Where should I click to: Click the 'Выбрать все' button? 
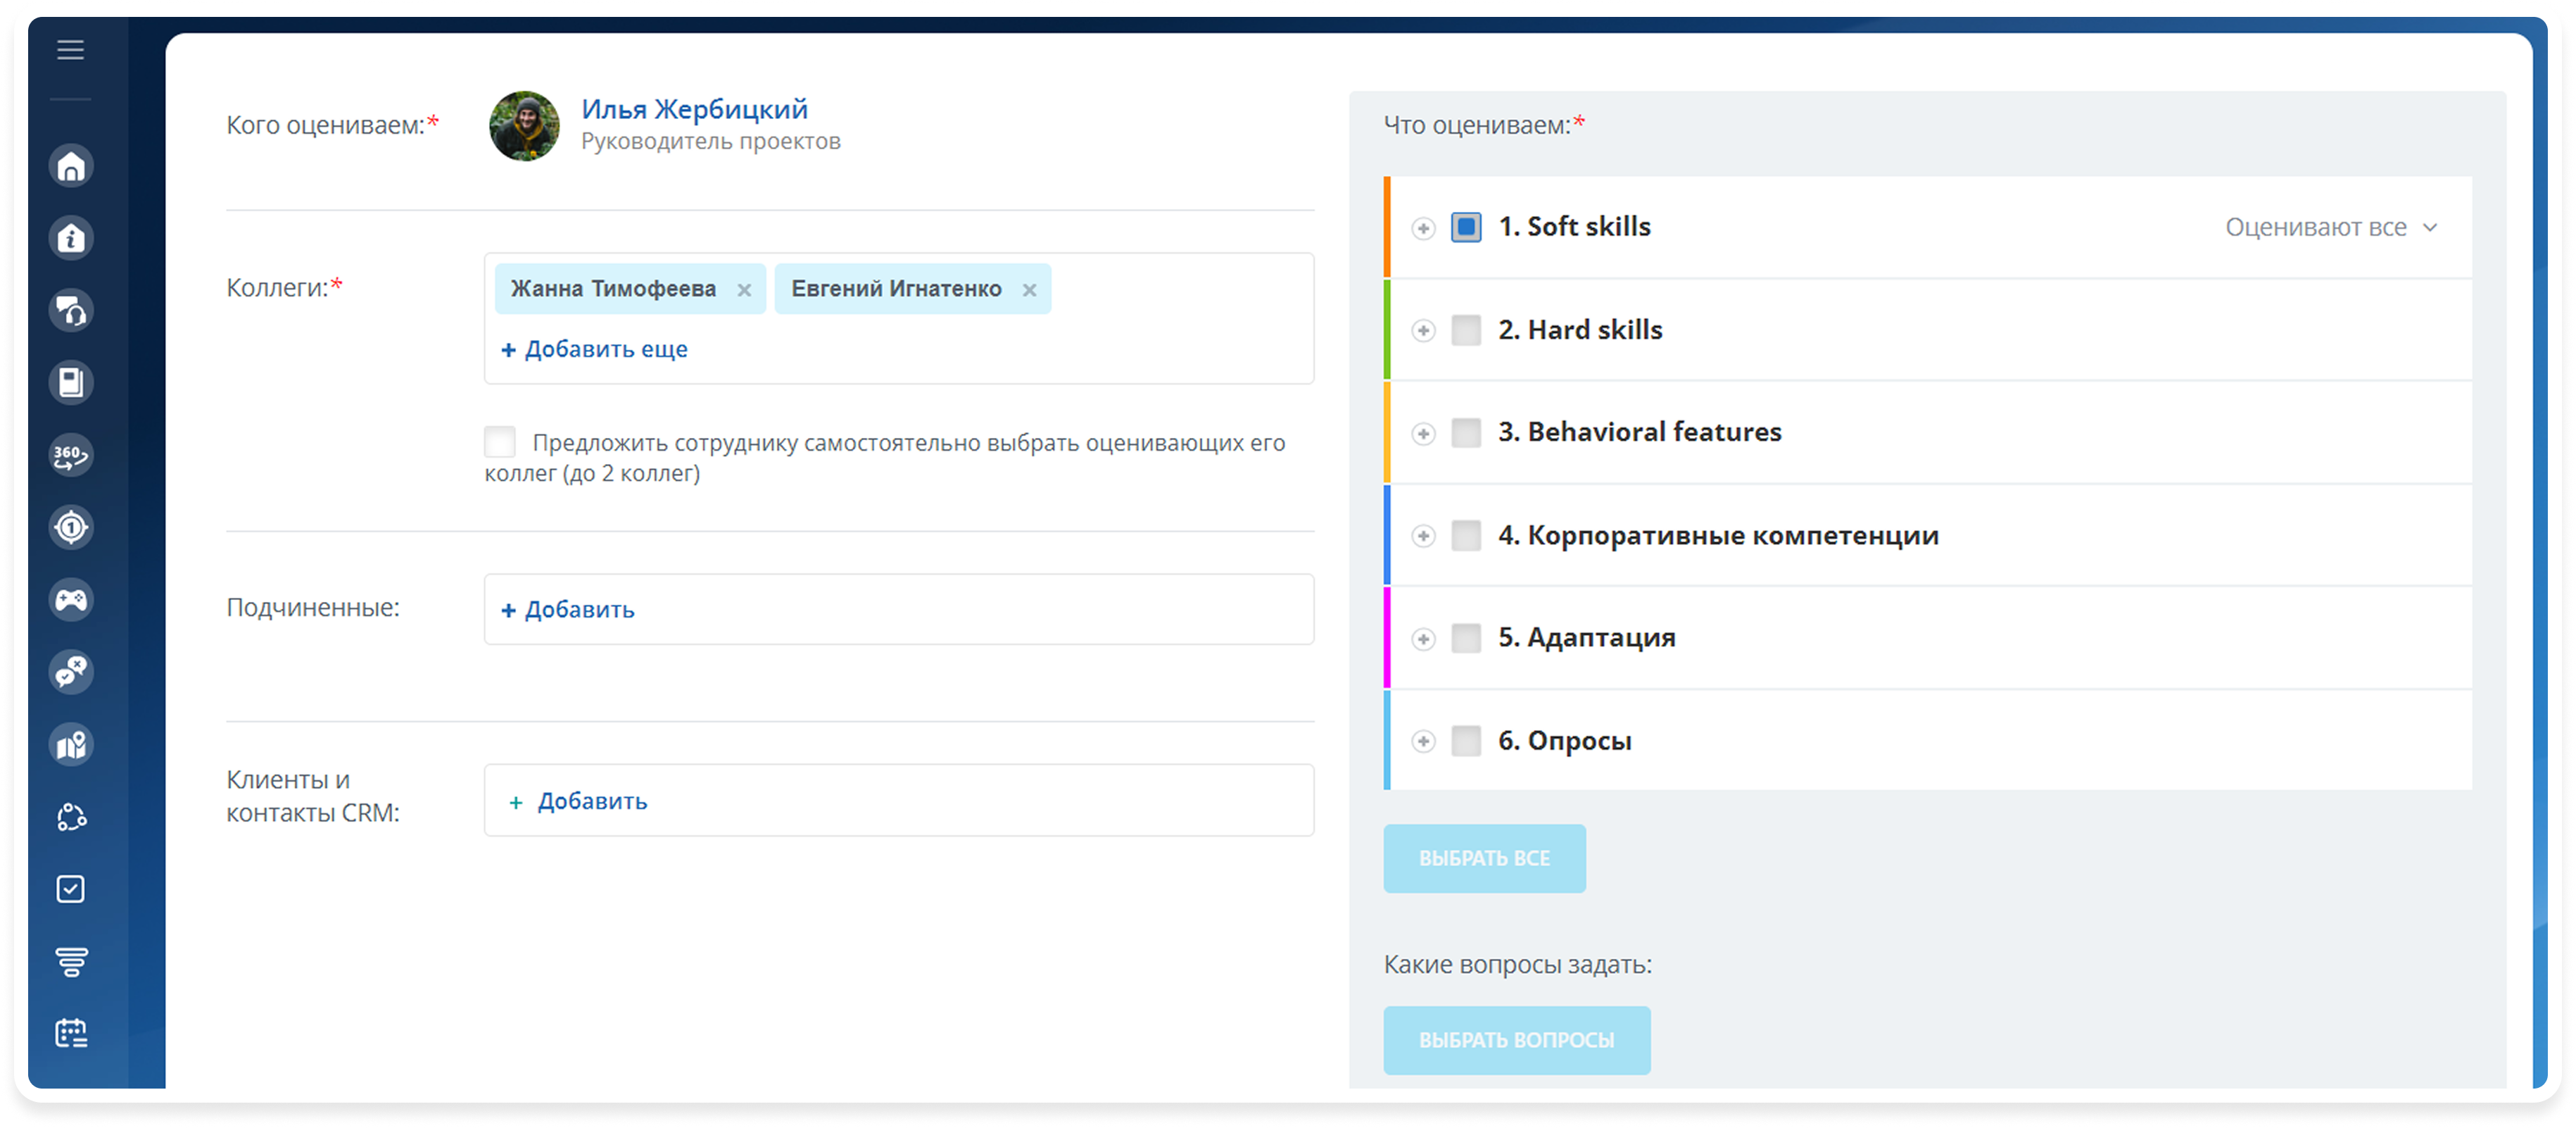coord(1484,858)
